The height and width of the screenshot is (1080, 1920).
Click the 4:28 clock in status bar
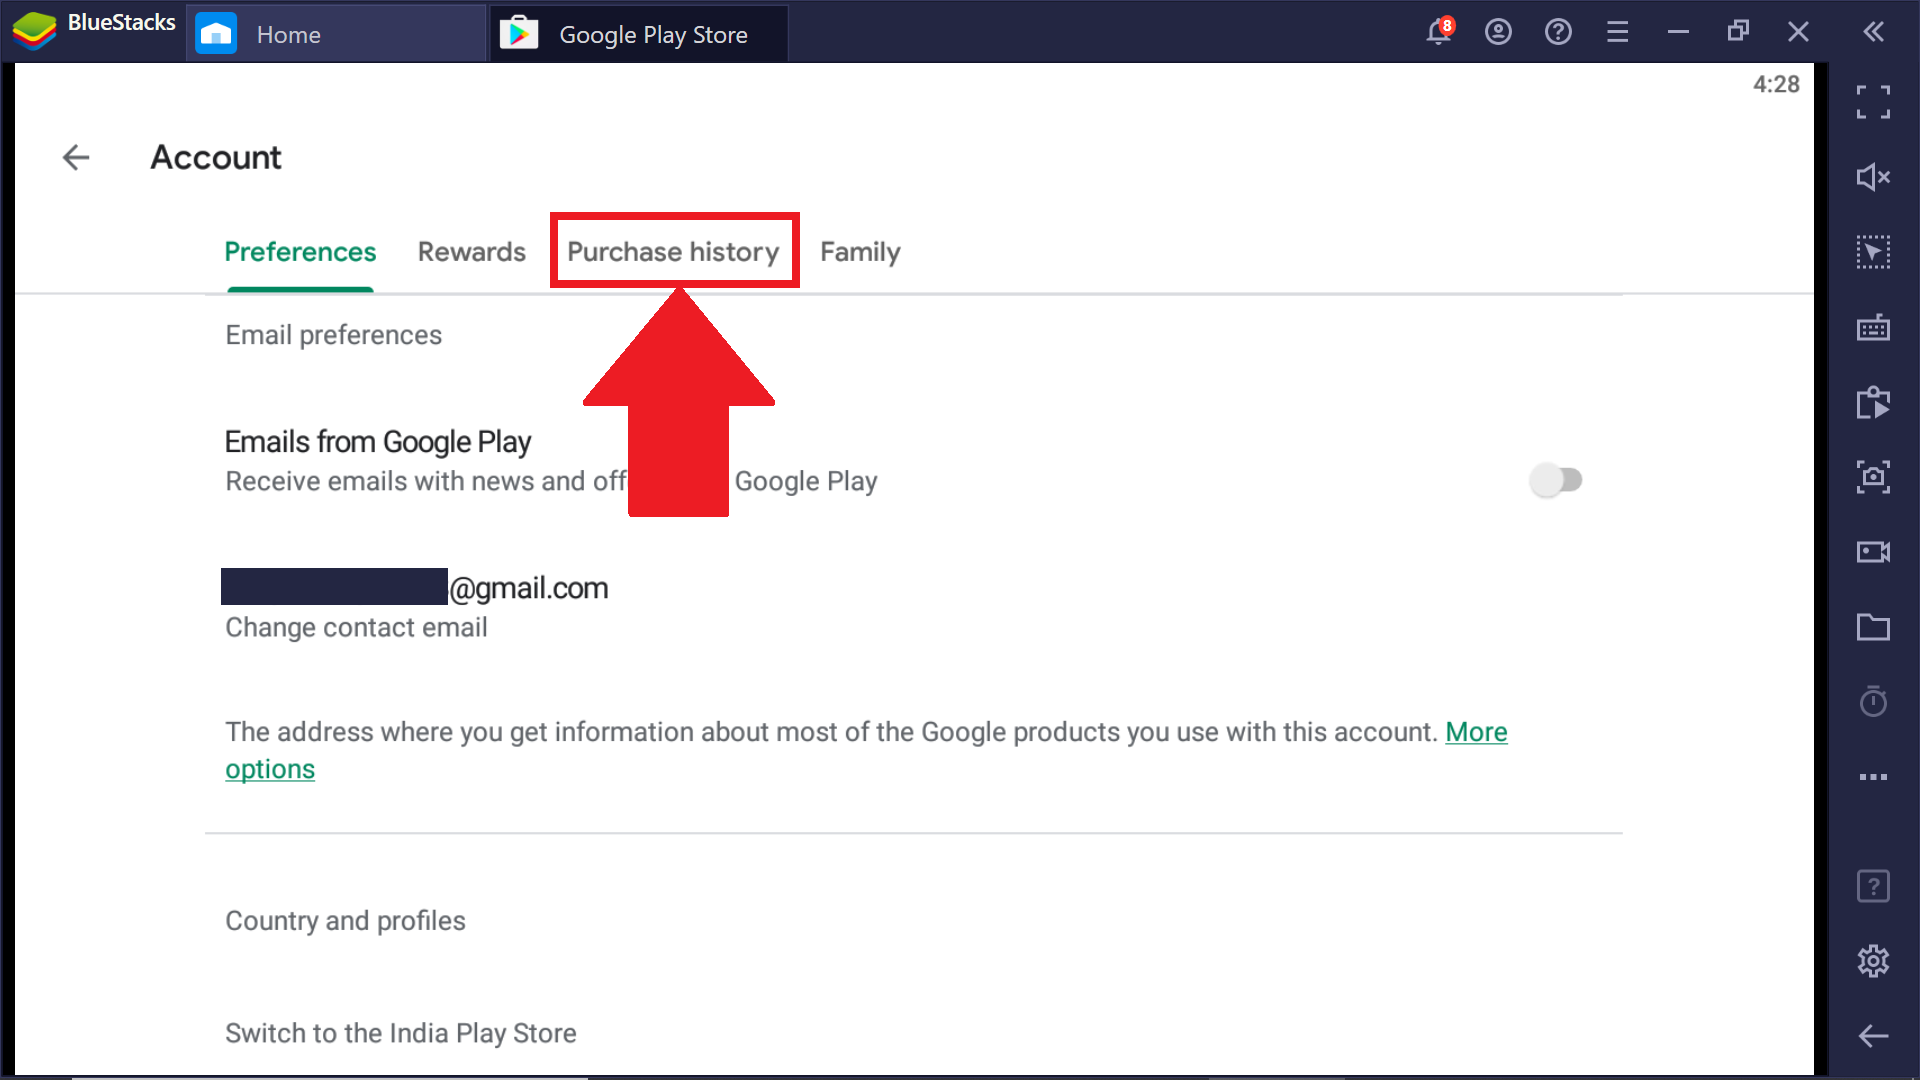click(x=1776, y=85)
